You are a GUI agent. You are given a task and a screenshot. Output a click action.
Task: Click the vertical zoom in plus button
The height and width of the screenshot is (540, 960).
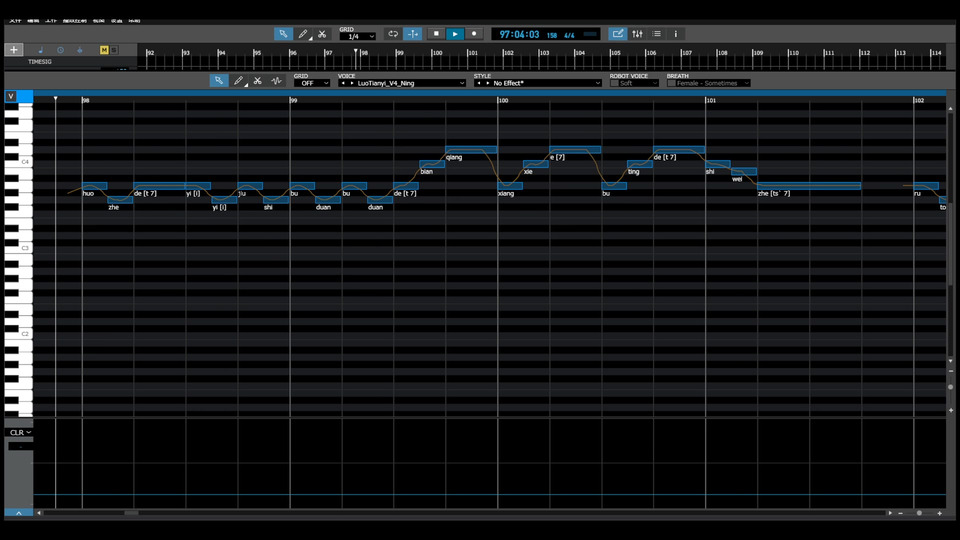click(x=951, y=410)
